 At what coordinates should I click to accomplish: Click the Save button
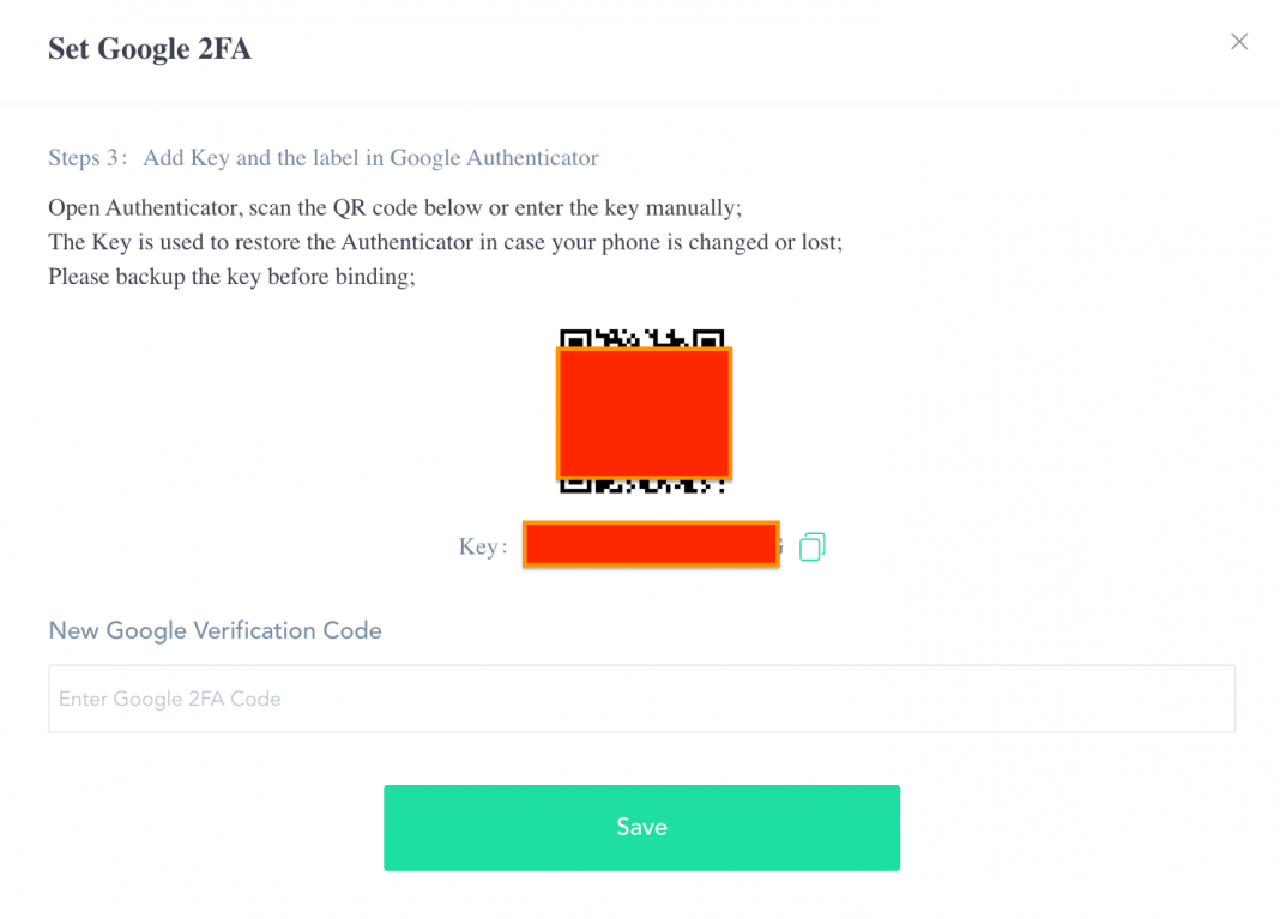click(x=642, y=827)
